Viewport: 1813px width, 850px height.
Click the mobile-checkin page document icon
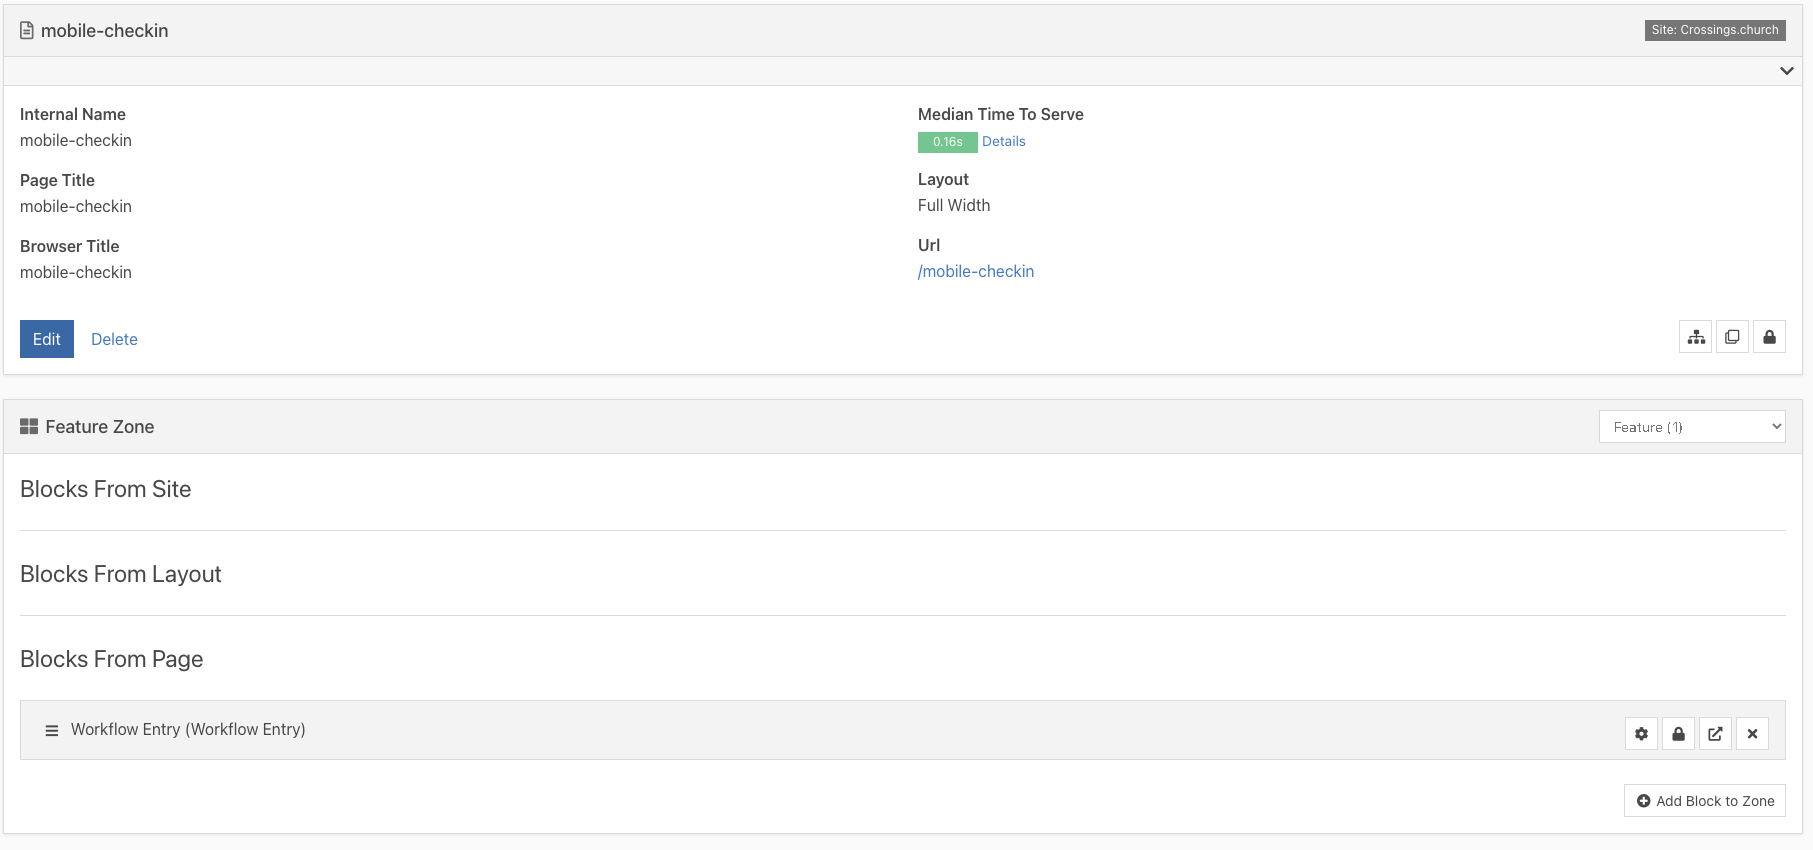pos(27,31)
